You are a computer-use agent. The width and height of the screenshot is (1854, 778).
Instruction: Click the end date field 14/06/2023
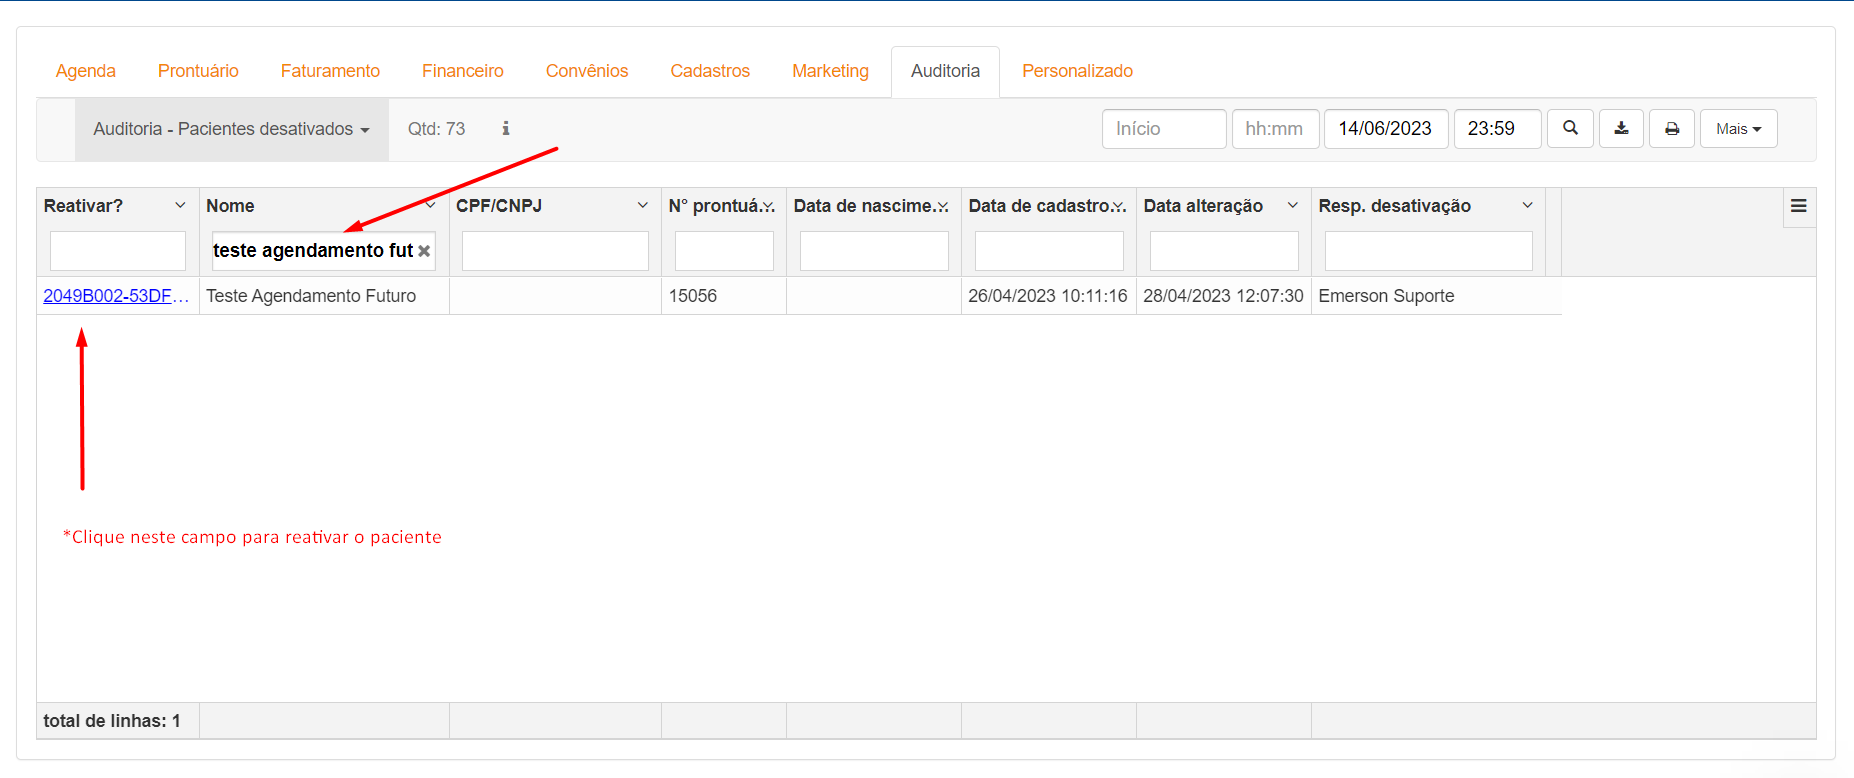pyautogui.click(x=1386, y=129)
